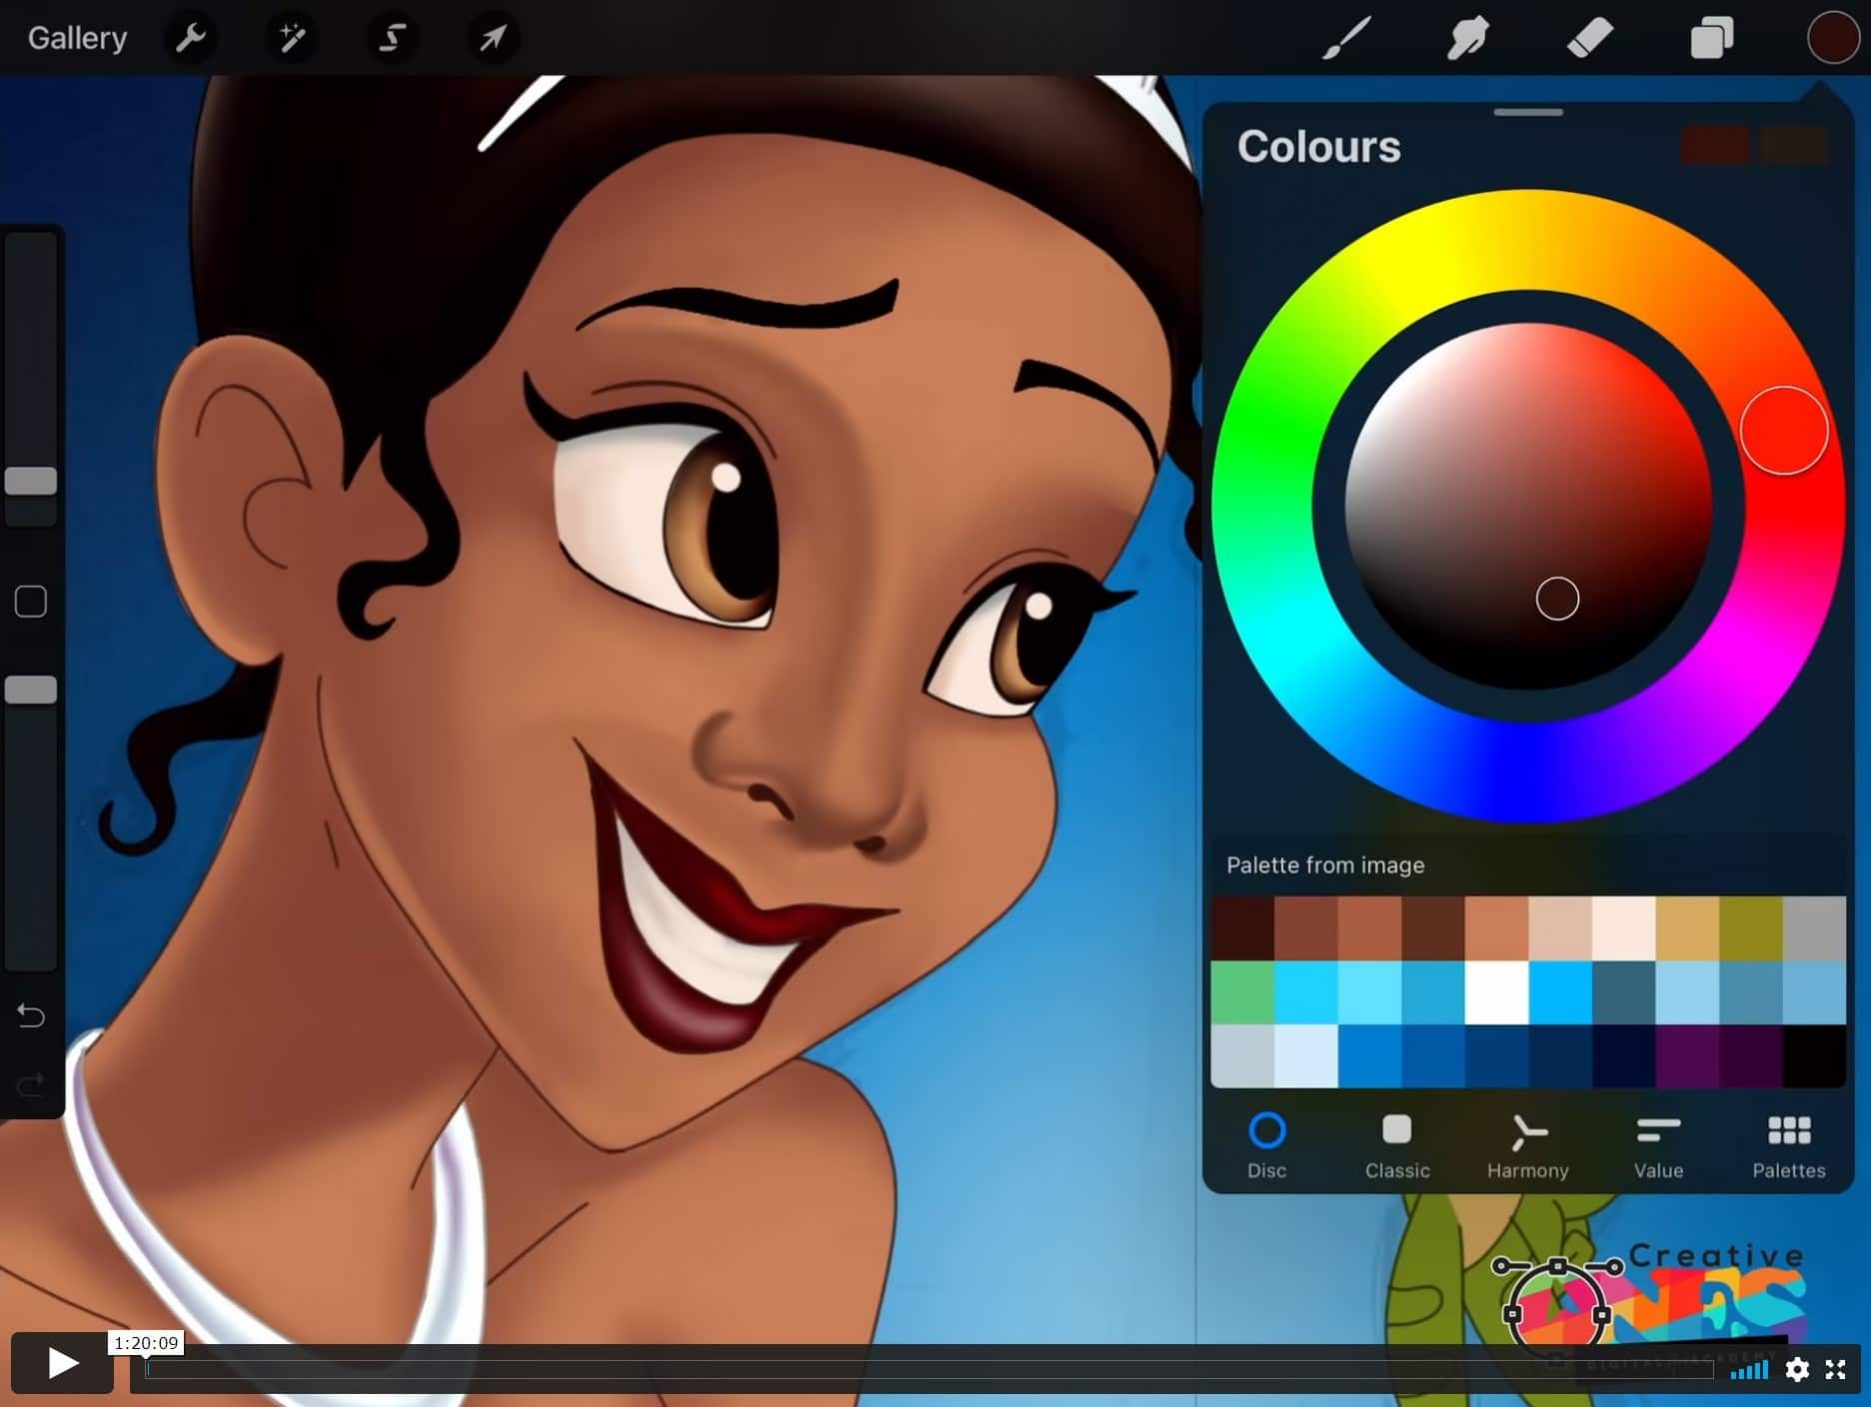Enter fullscreen video mode
The image size is (1871, 1407).
pyautogui.click(x=1836, y=1369)
